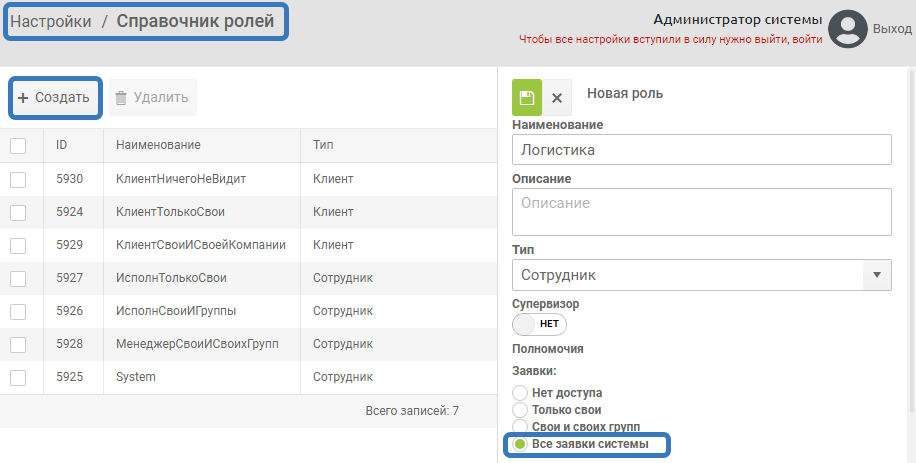Open the МенеджерСвоиИСвоихГрупп role row

point(197,344)
